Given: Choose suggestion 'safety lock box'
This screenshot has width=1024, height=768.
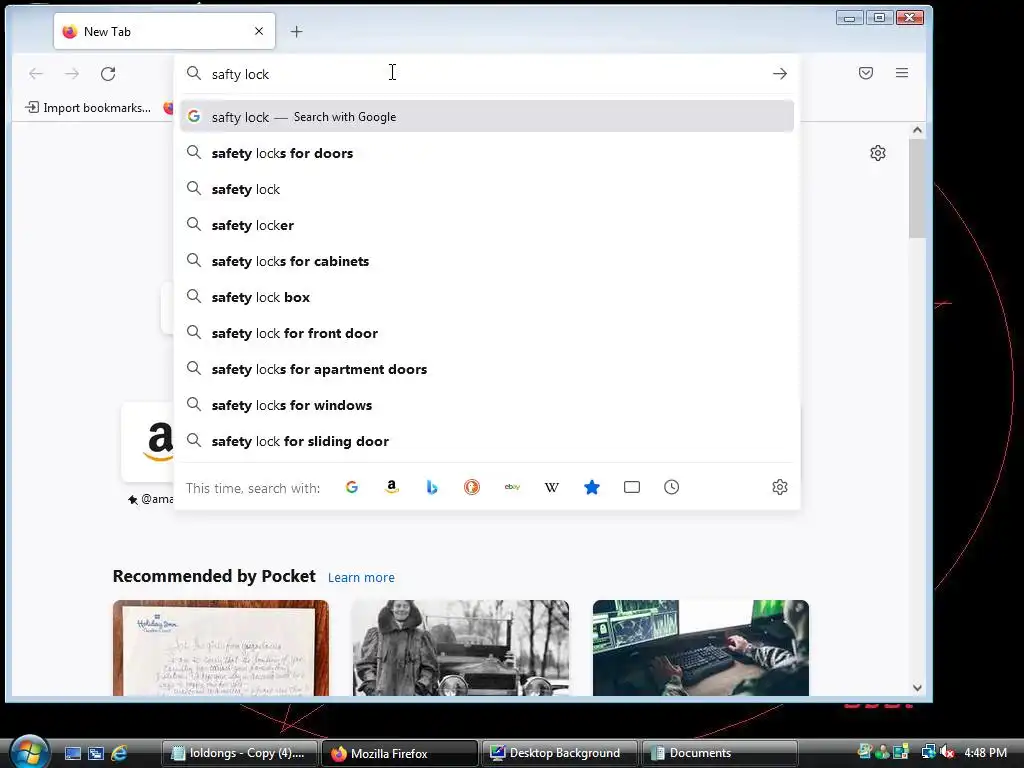Looking at the screenshot, I should click(487, 297).
